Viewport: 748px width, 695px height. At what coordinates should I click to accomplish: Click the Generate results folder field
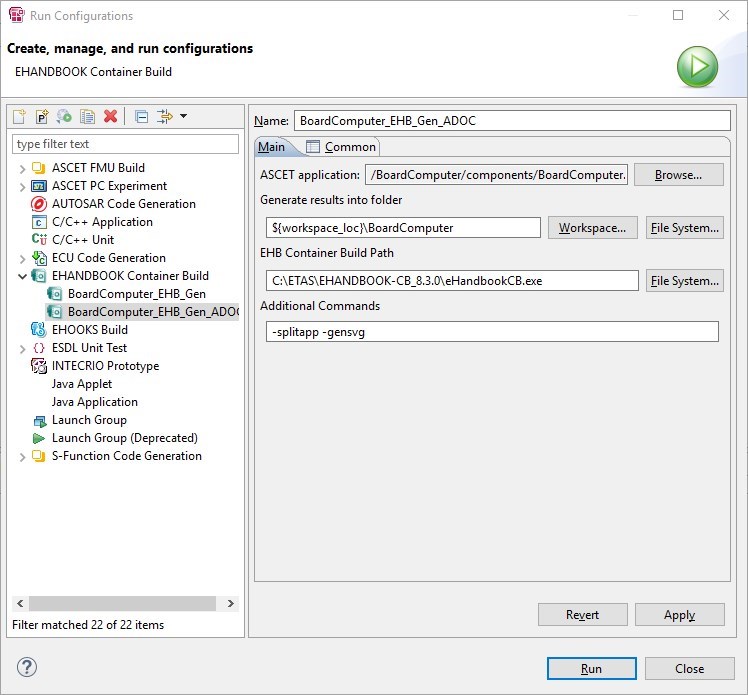(403, 228)
